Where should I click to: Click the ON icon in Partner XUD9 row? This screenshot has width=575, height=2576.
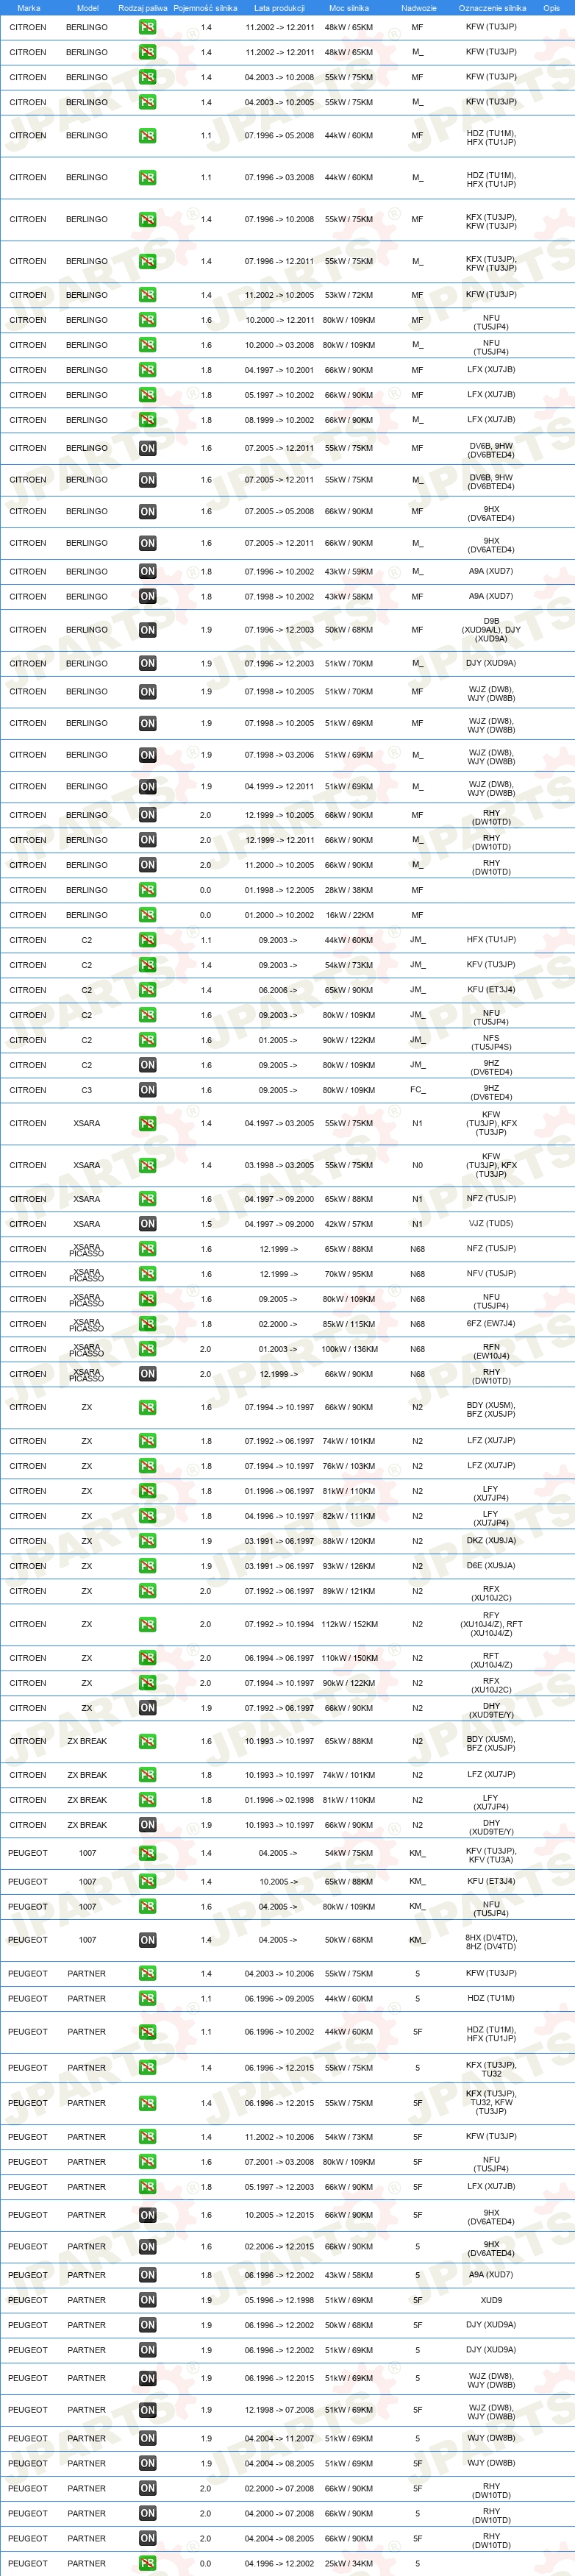[x=147, y=2300]
